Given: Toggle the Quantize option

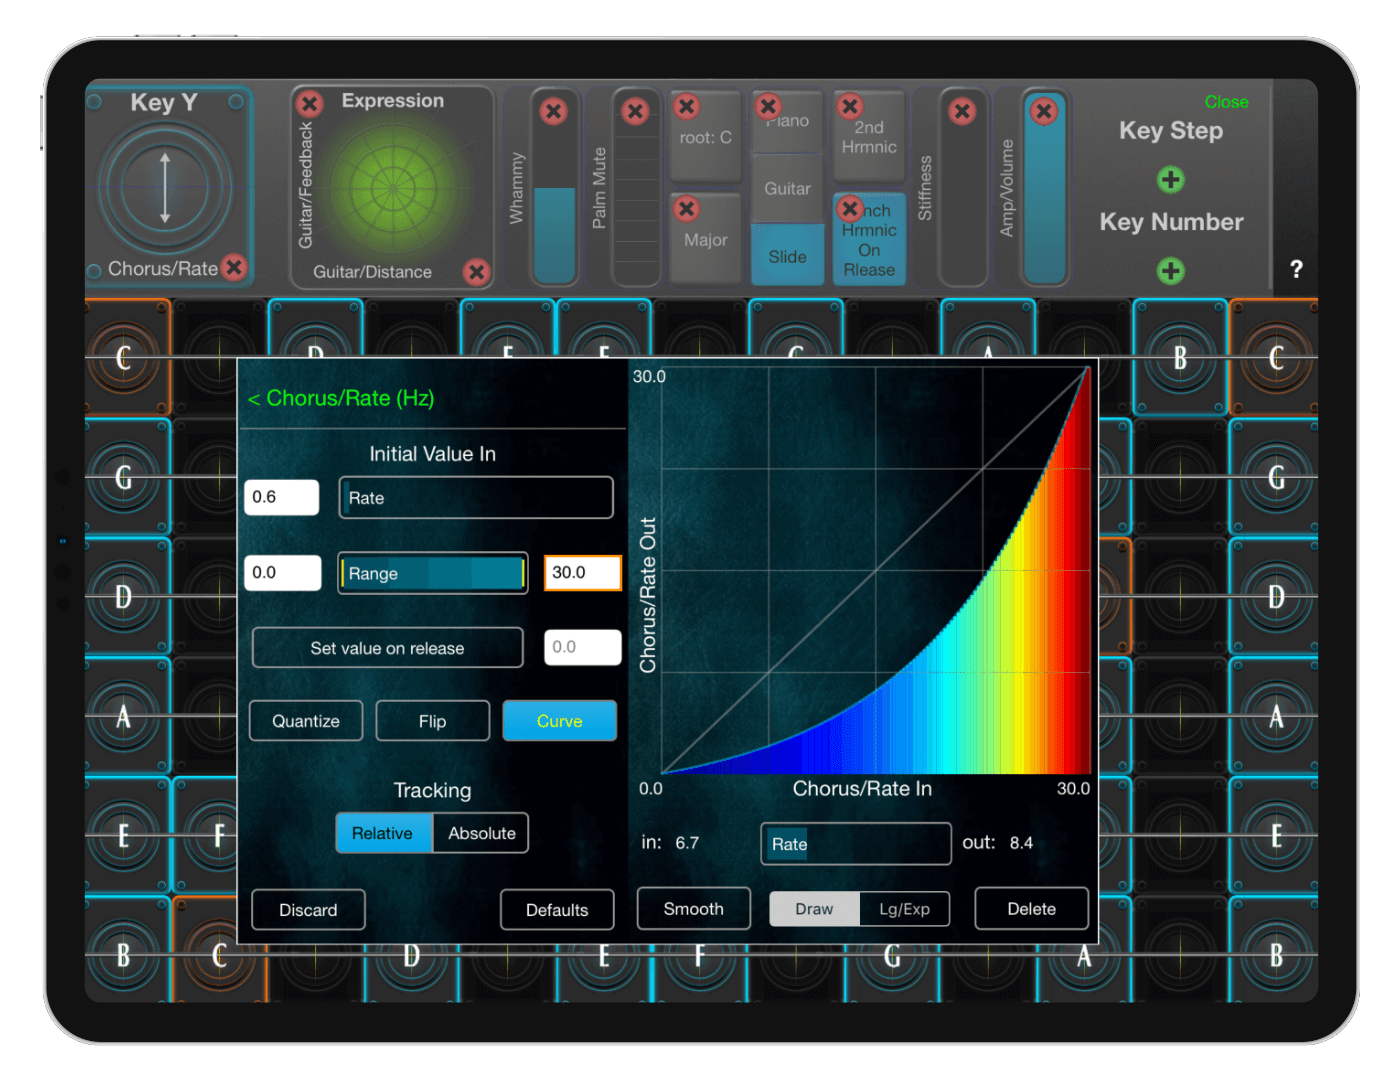Looking at the screenshot, I should click(x=306, y=721).
